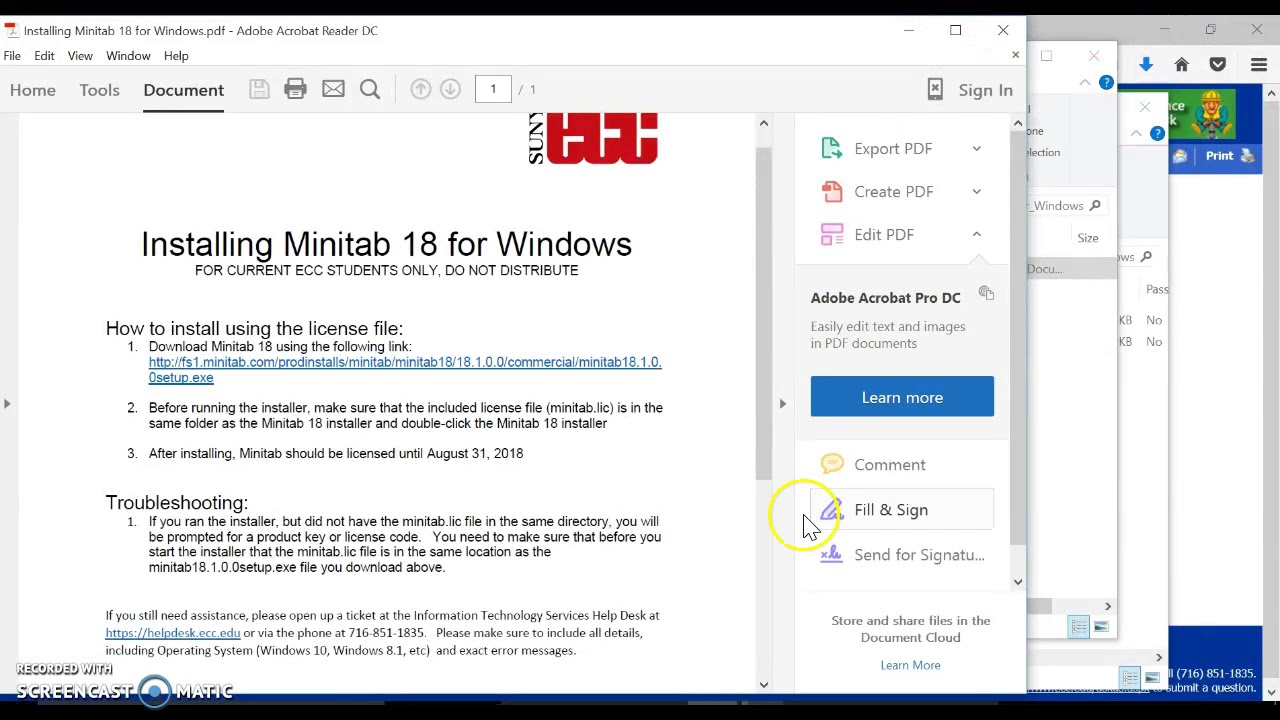Click the Pocket icon in browser toolbar
The image size is (1280, 720).
(1218, 64)
